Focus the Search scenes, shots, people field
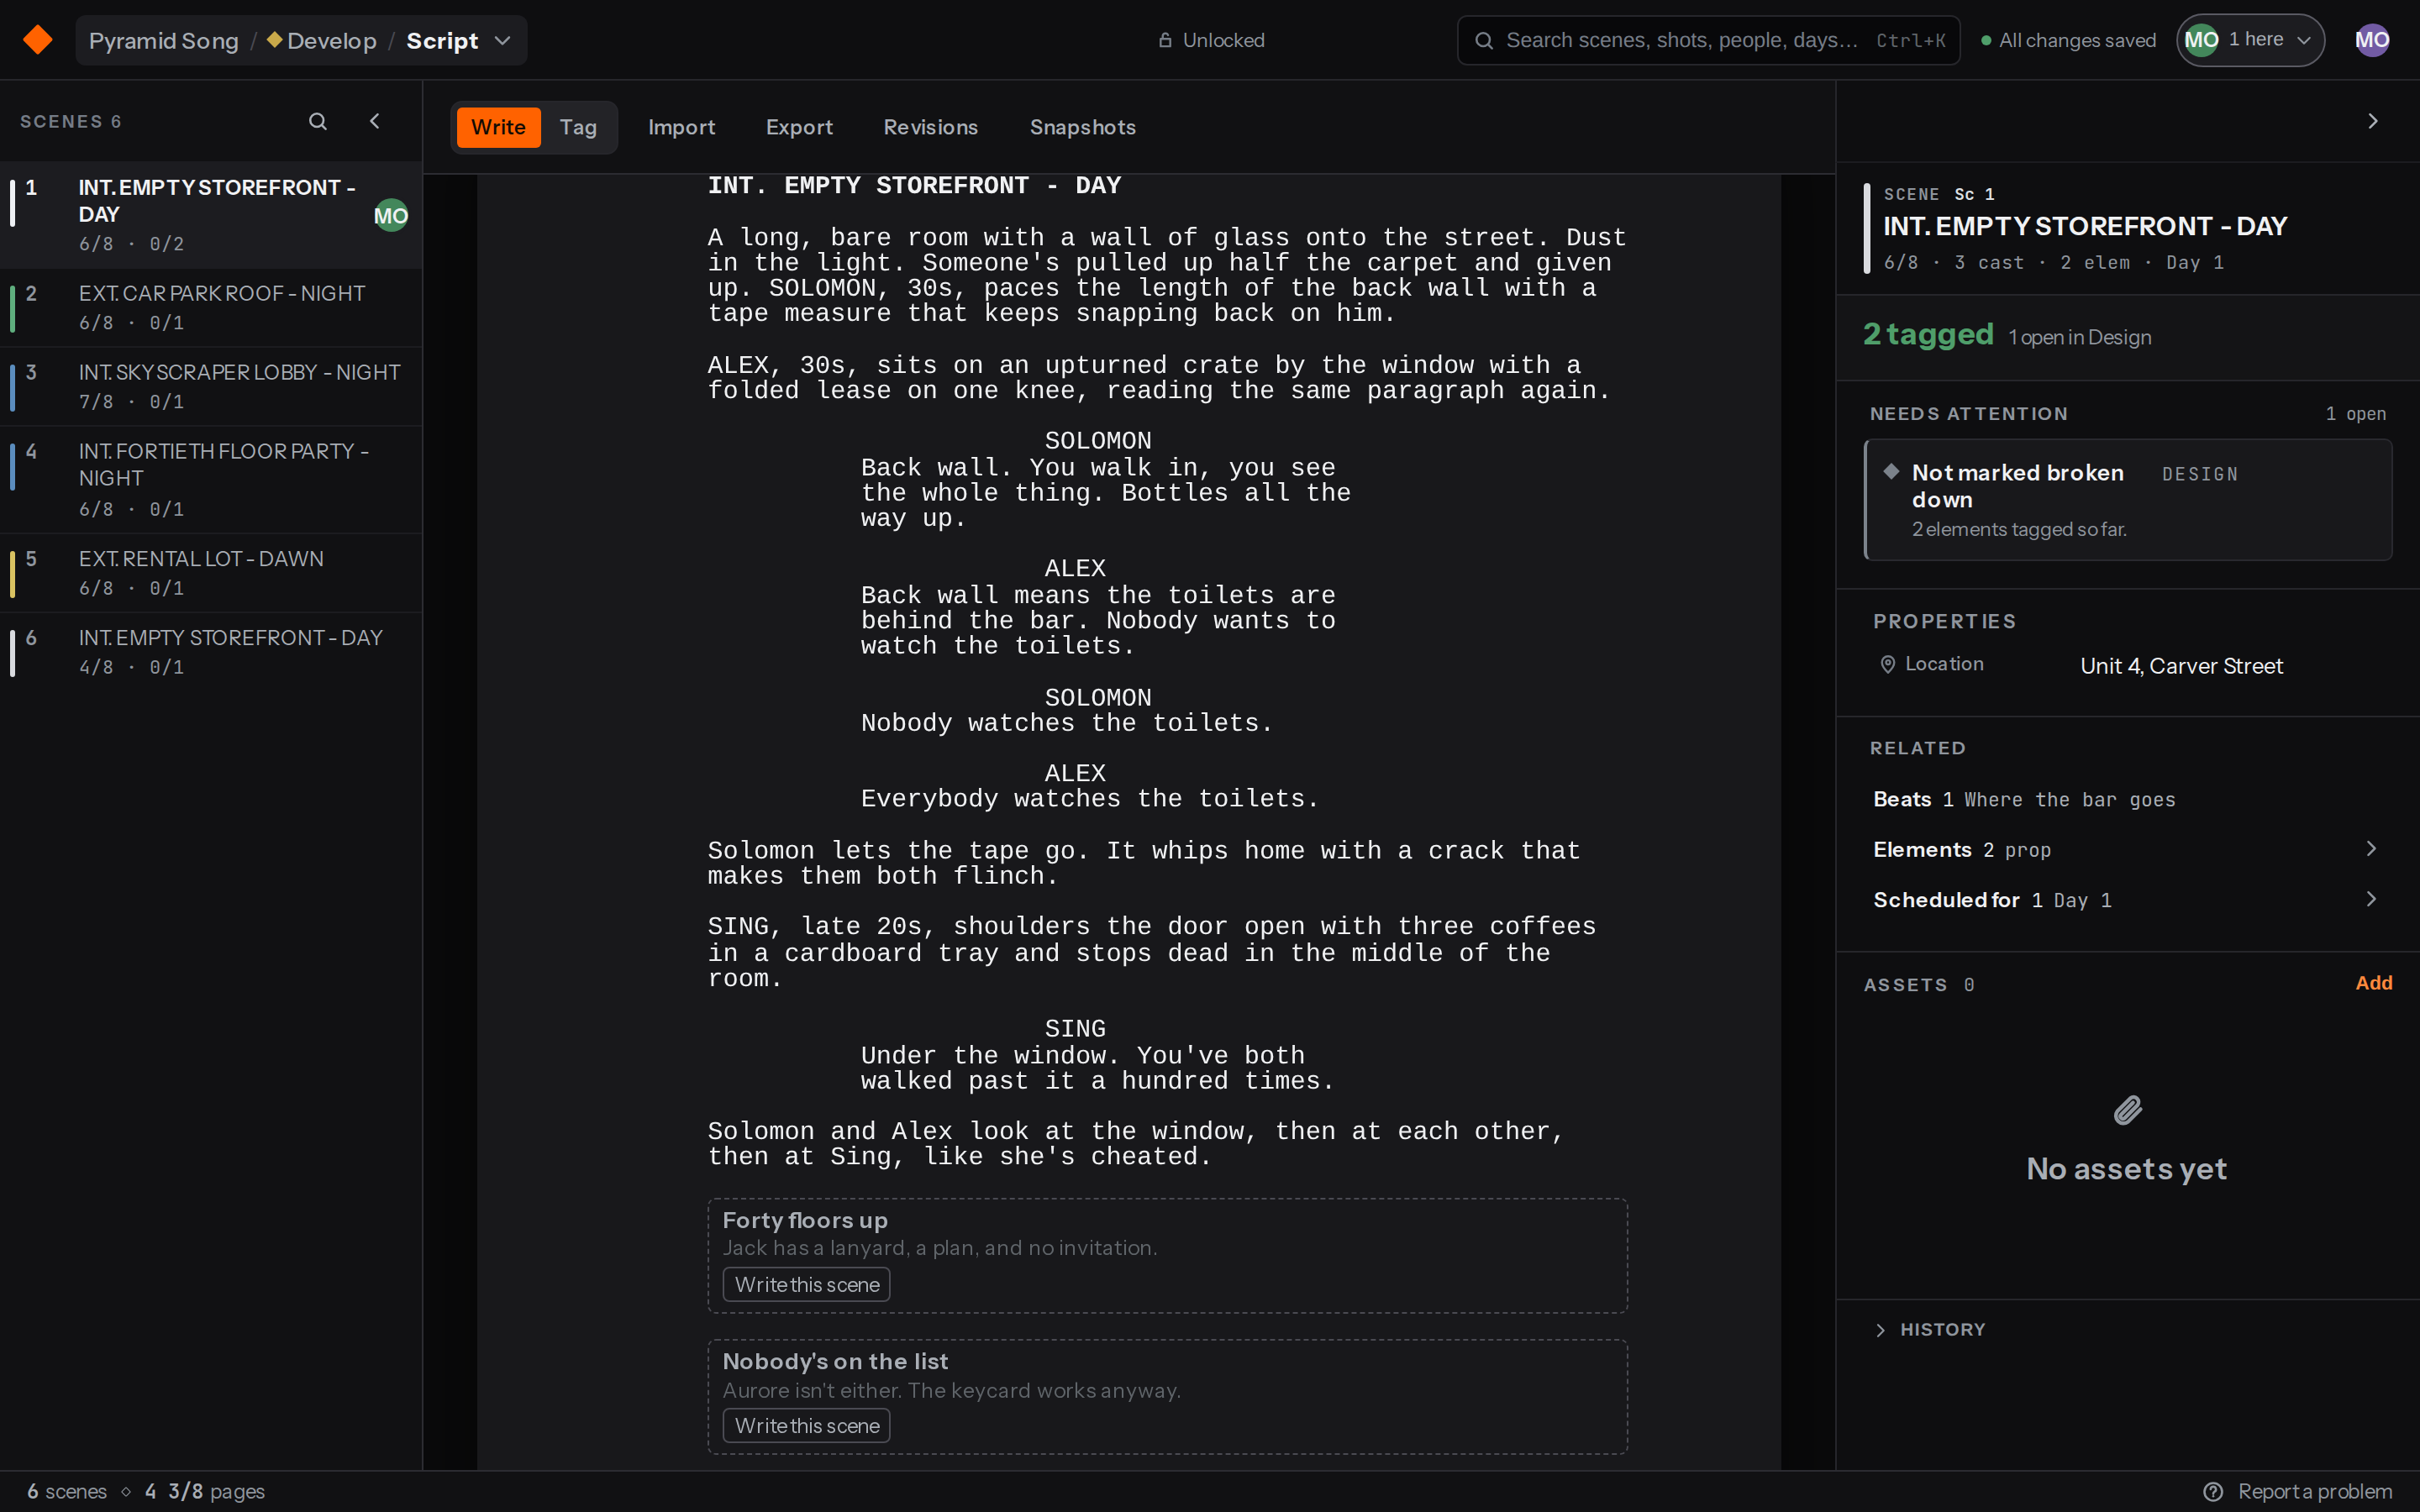 pos(1708,40)
